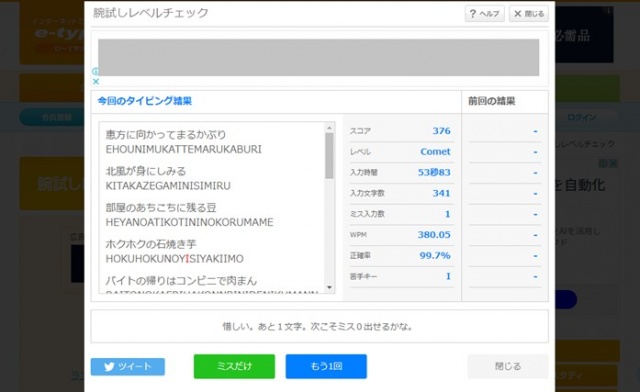640x392 pixels.
Task: Click the red mistyped I in HOKUHOKUNOYISIYAKIIMO
Action: (x=187, y=259)
